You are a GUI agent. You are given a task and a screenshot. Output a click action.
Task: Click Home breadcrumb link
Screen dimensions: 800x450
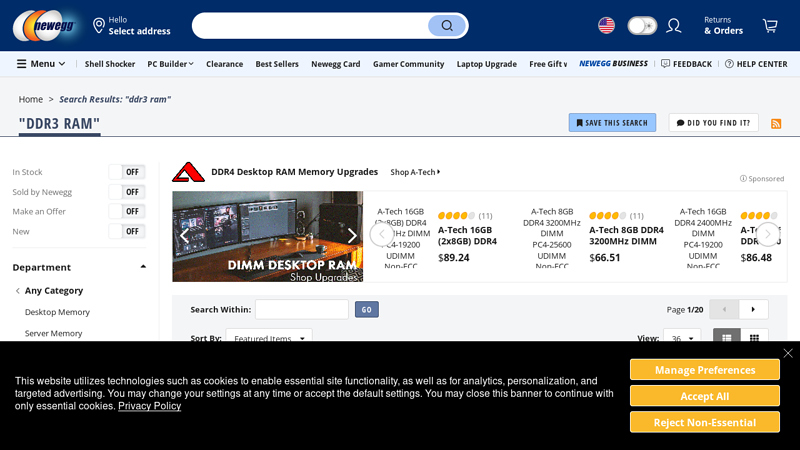point(31,99)
